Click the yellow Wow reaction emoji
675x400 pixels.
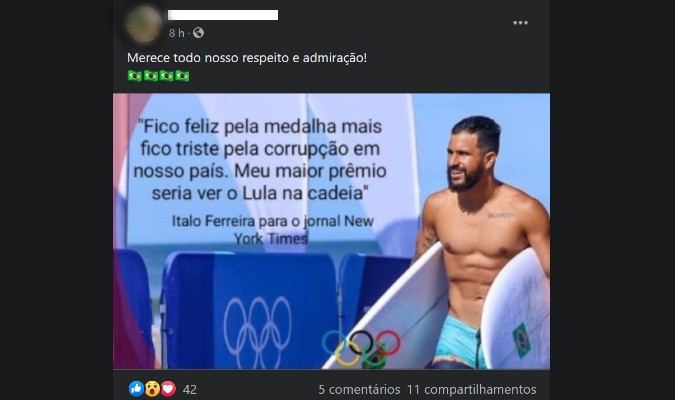[x=152, y=389]
